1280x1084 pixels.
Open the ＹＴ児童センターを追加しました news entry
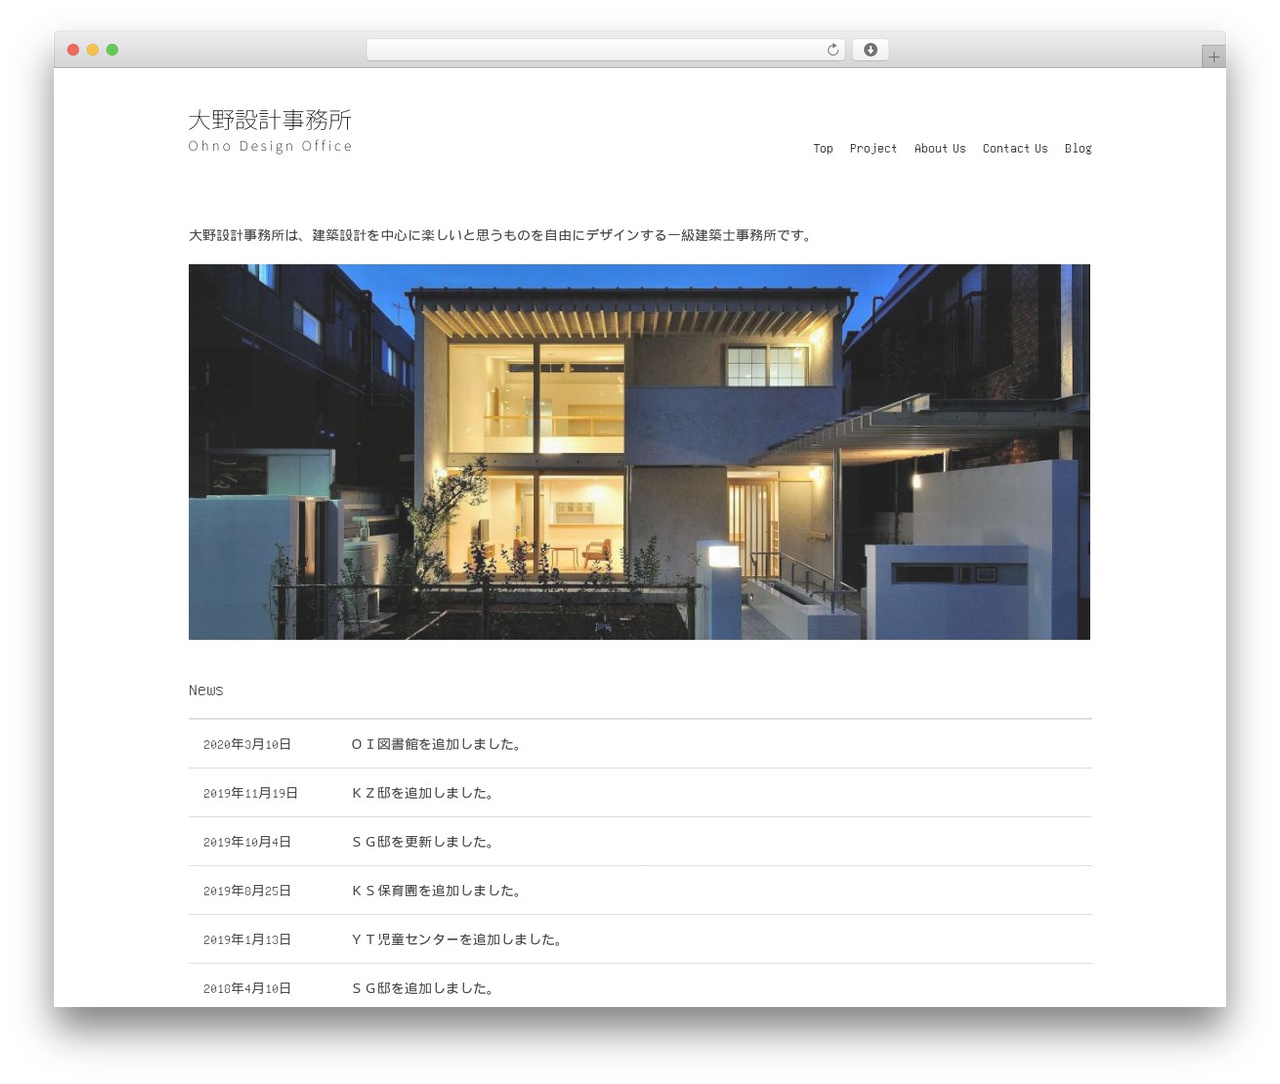[x=457, y=940]
